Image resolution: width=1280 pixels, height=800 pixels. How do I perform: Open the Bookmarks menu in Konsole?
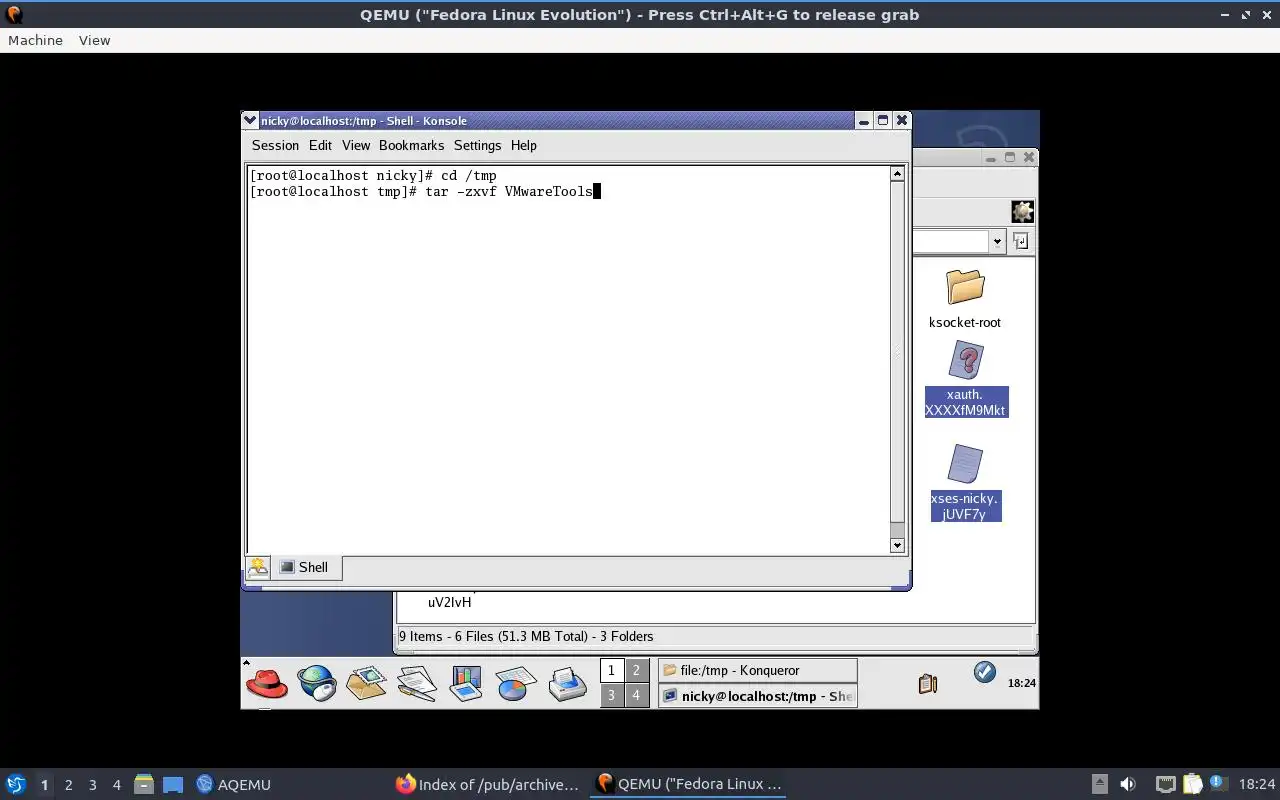[411, 145]
